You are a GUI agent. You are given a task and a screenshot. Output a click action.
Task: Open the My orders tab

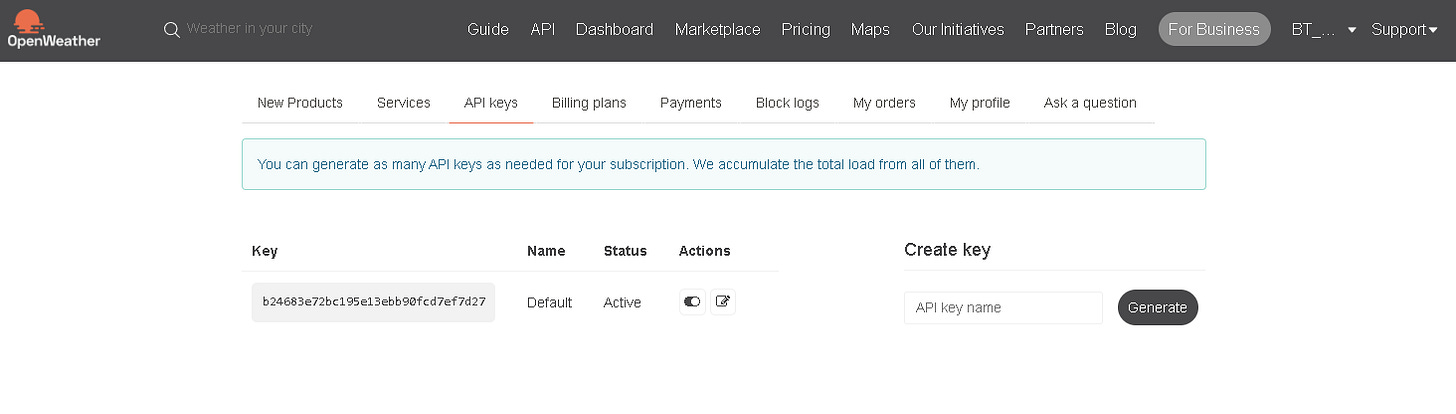coord(884,102)
